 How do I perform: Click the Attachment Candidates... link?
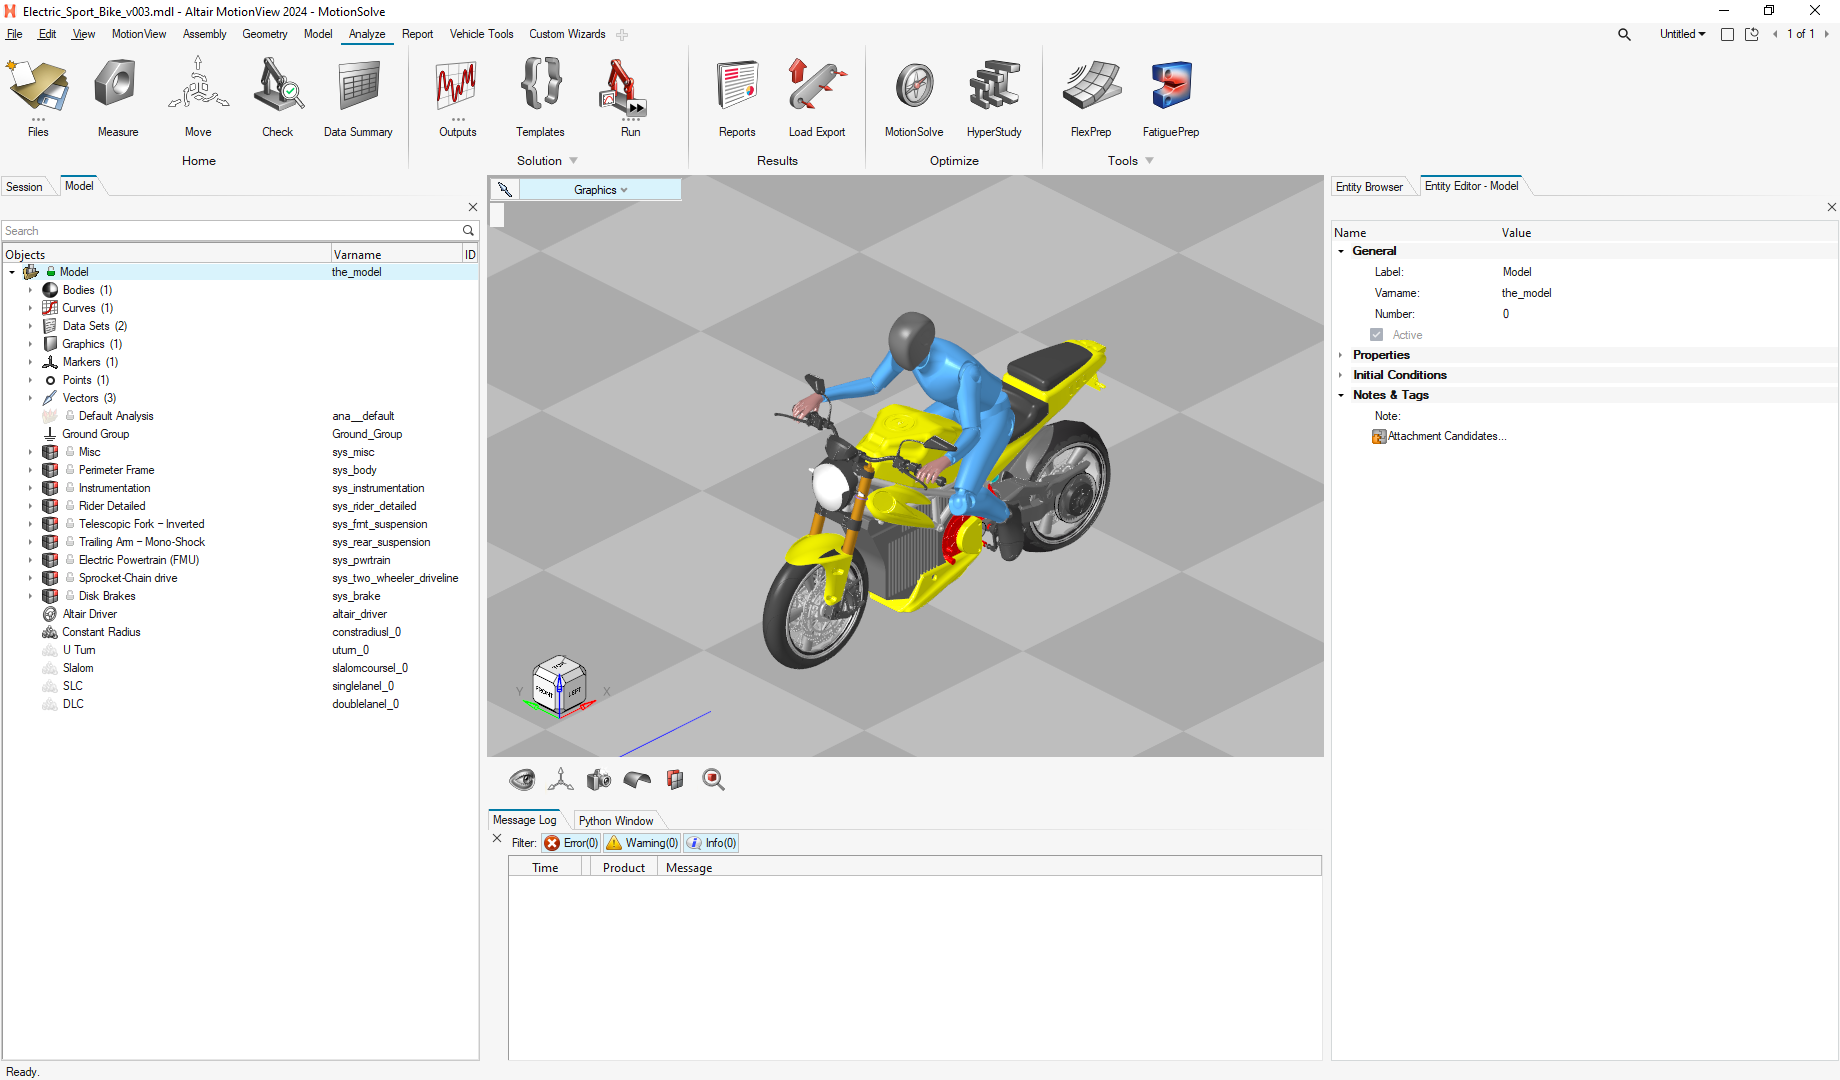click(1447, 437)
